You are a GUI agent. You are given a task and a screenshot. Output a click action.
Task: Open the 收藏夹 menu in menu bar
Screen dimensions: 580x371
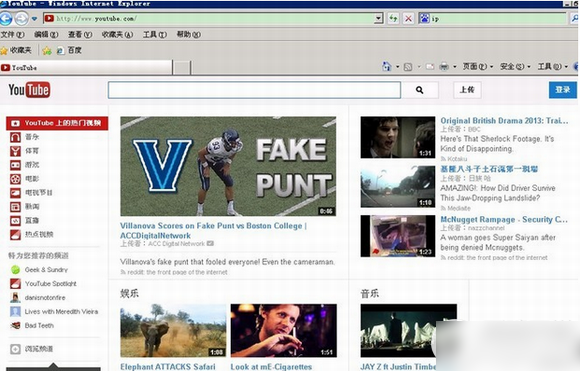117,34
